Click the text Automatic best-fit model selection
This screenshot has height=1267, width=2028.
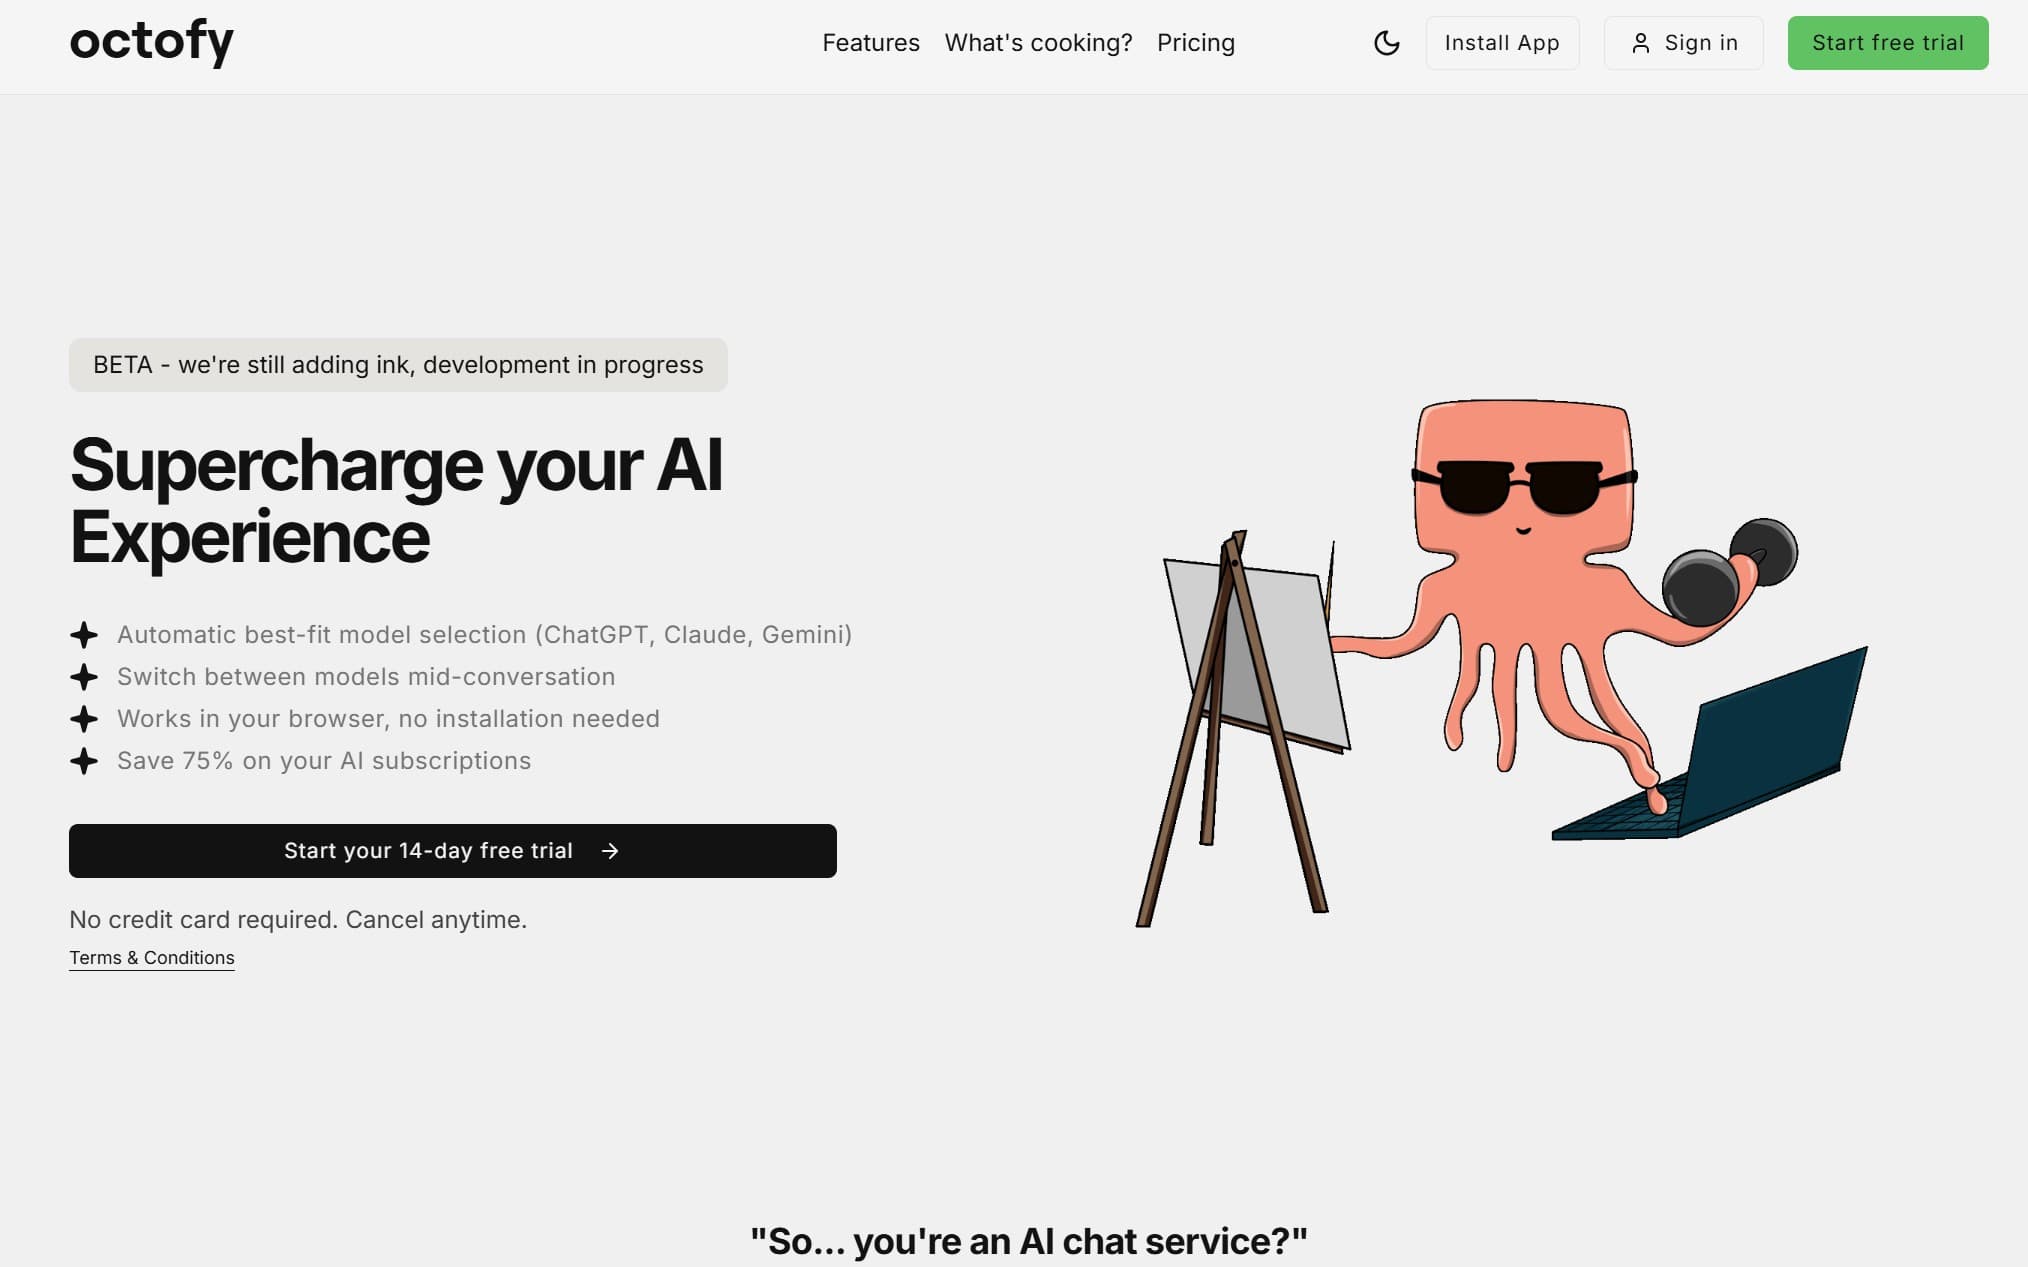pos(485,635)
